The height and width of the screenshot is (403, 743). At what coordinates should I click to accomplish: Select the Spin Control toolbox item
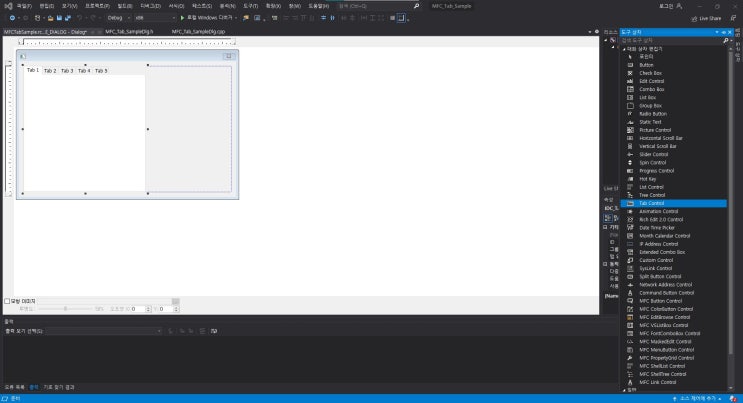pyautogui.click(x=674, y=162)
